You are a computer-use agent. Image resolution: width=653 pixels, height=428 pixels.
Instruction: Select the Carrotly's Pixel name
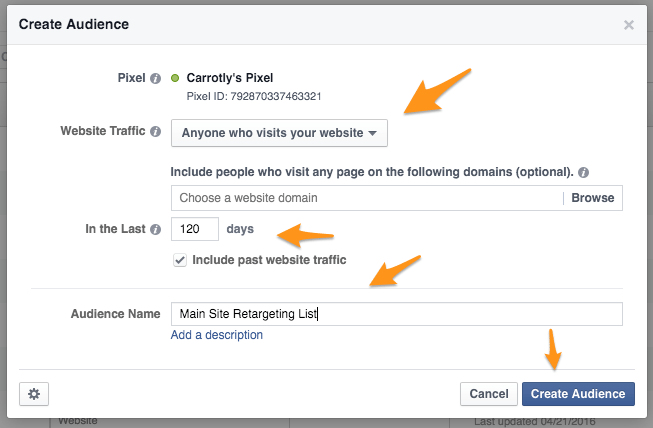tap(230, 78)
